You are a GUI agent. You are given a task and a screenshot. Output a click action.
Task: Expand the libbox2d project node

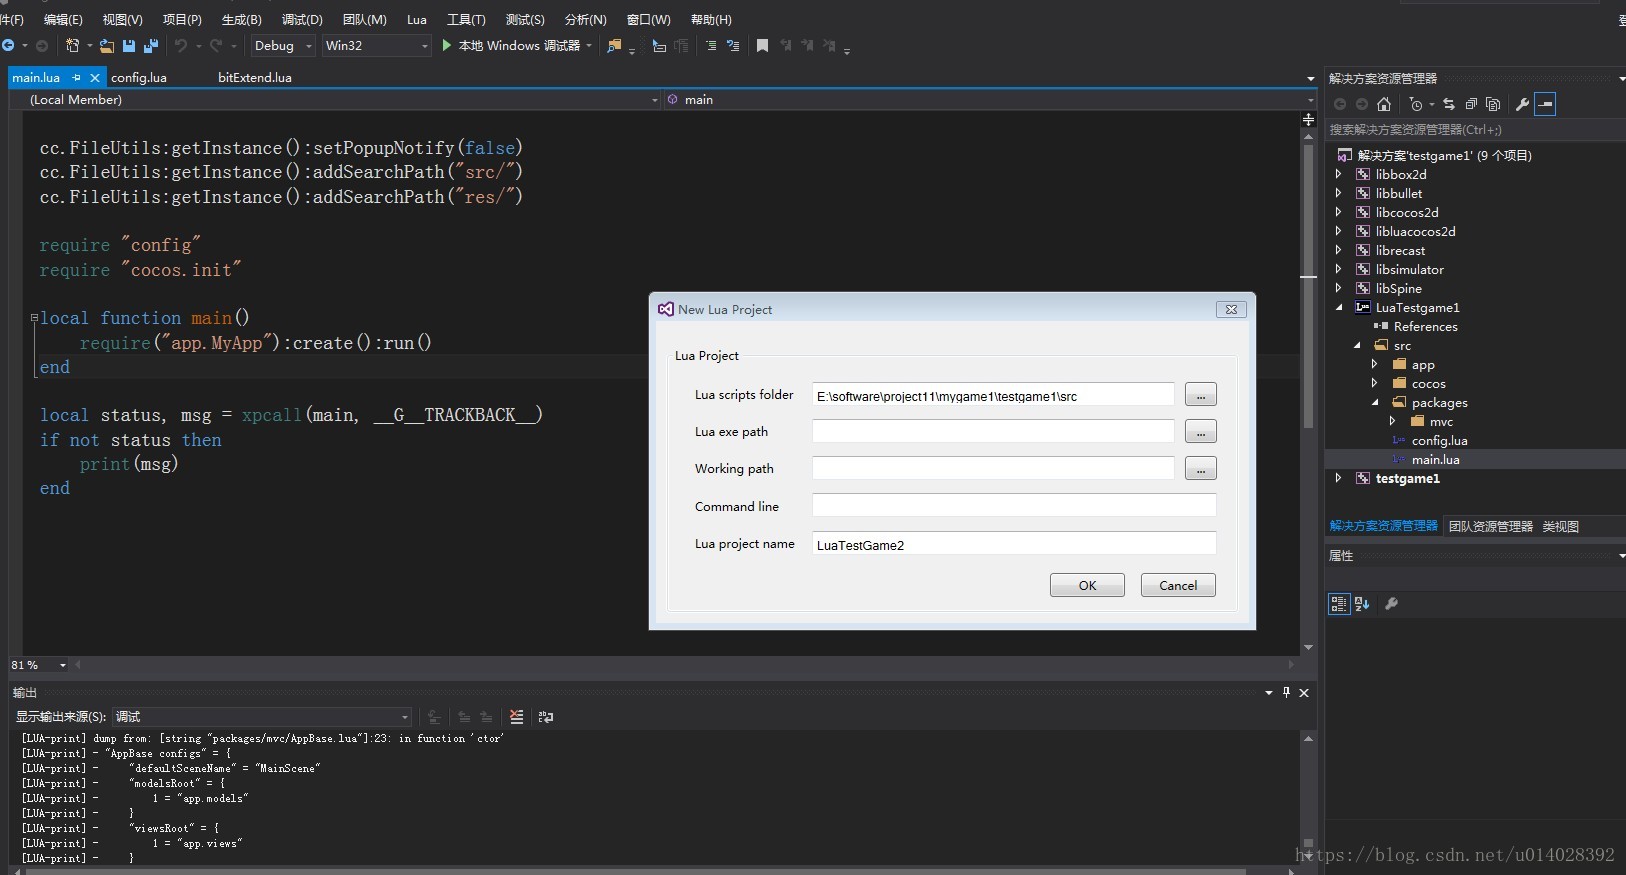(x=1339, y=174)
